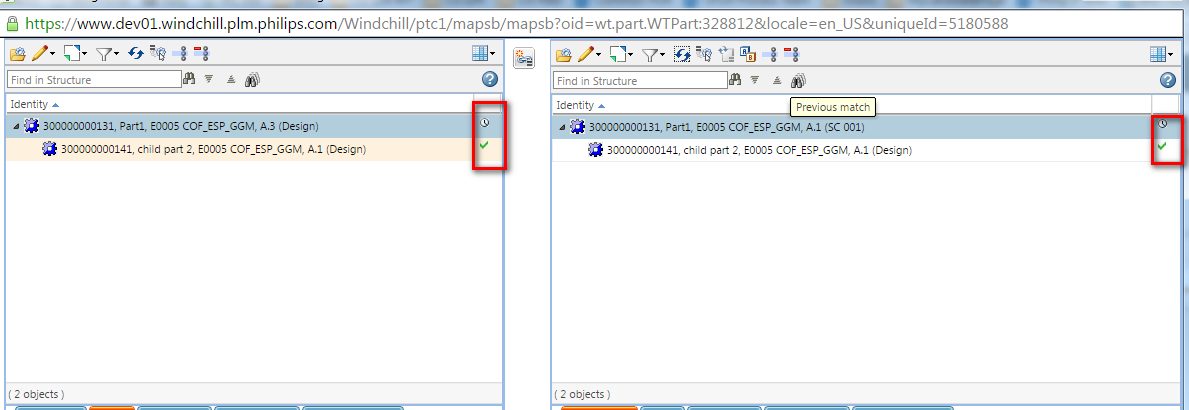Select child part 2 row in right pane
This screenshot has height=410, width=1189.
pyautogui.click(x=864, y=150)
